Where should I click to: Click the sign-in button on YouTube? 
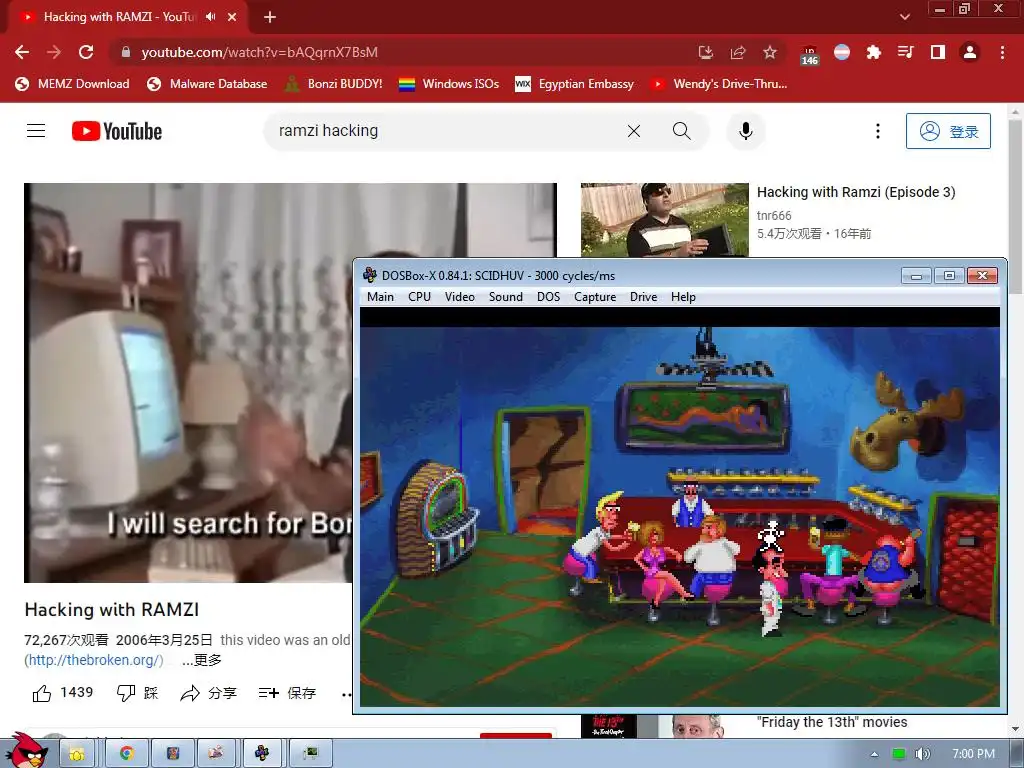click(948, 131)
